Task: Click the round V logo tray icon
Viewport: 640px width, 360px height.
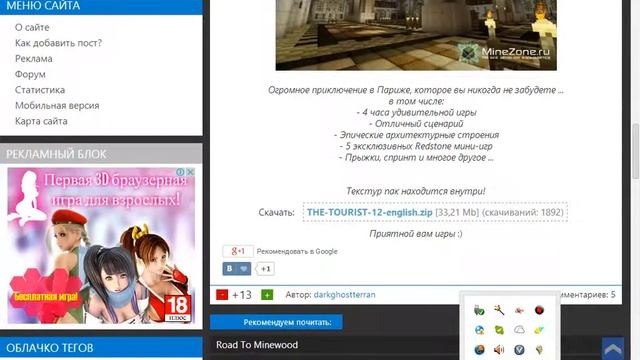Action: (519, 350)
